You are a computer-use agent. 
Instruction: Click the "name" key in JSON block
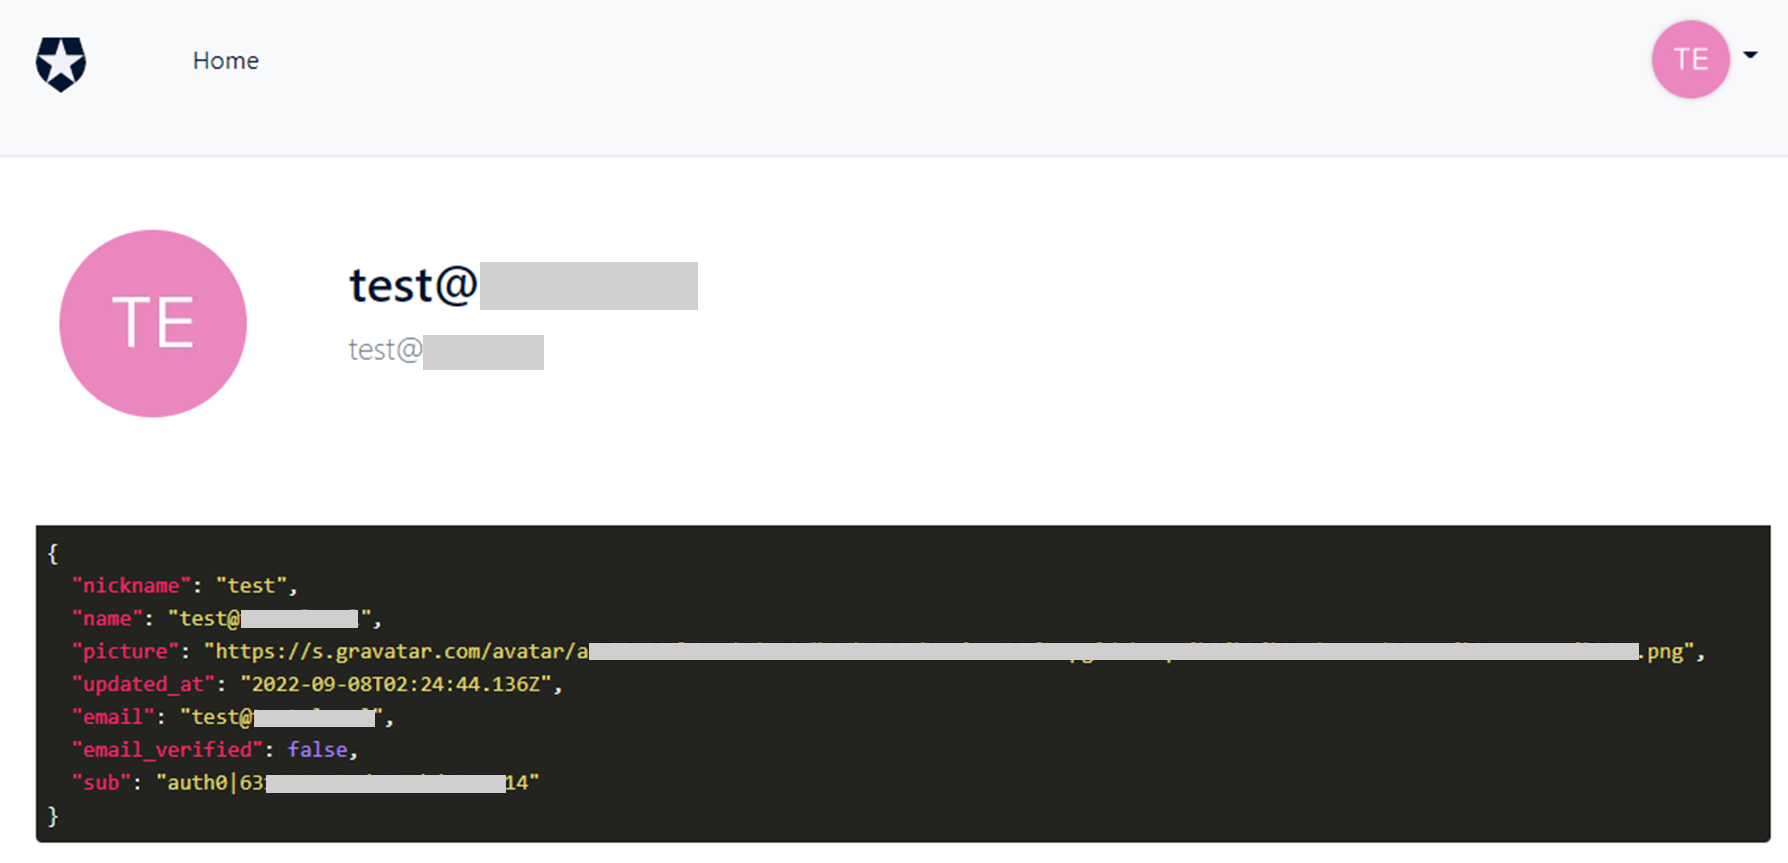pos(107,618)
